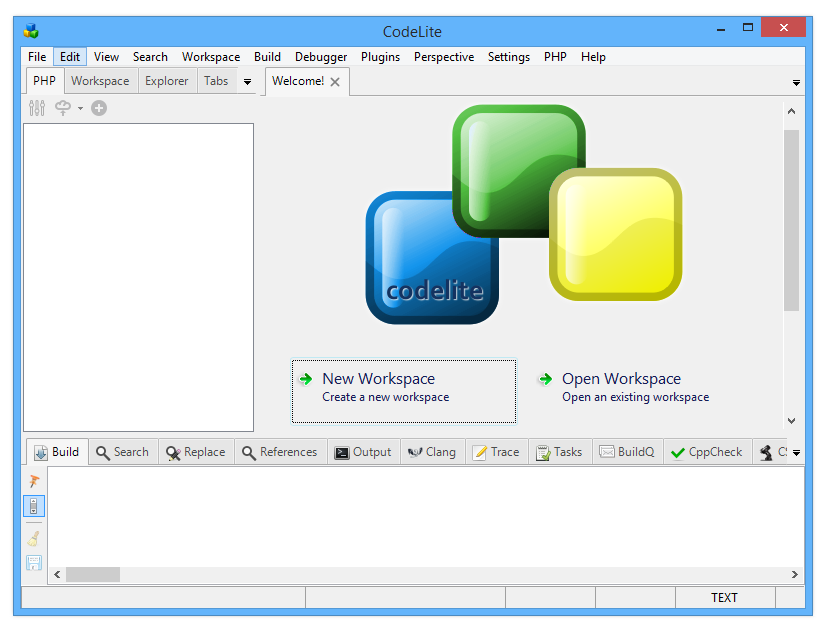Screen dimensions: 838x626
Task: Click the cloud upload icon in PHP panel
Action: tap(64, 108)
